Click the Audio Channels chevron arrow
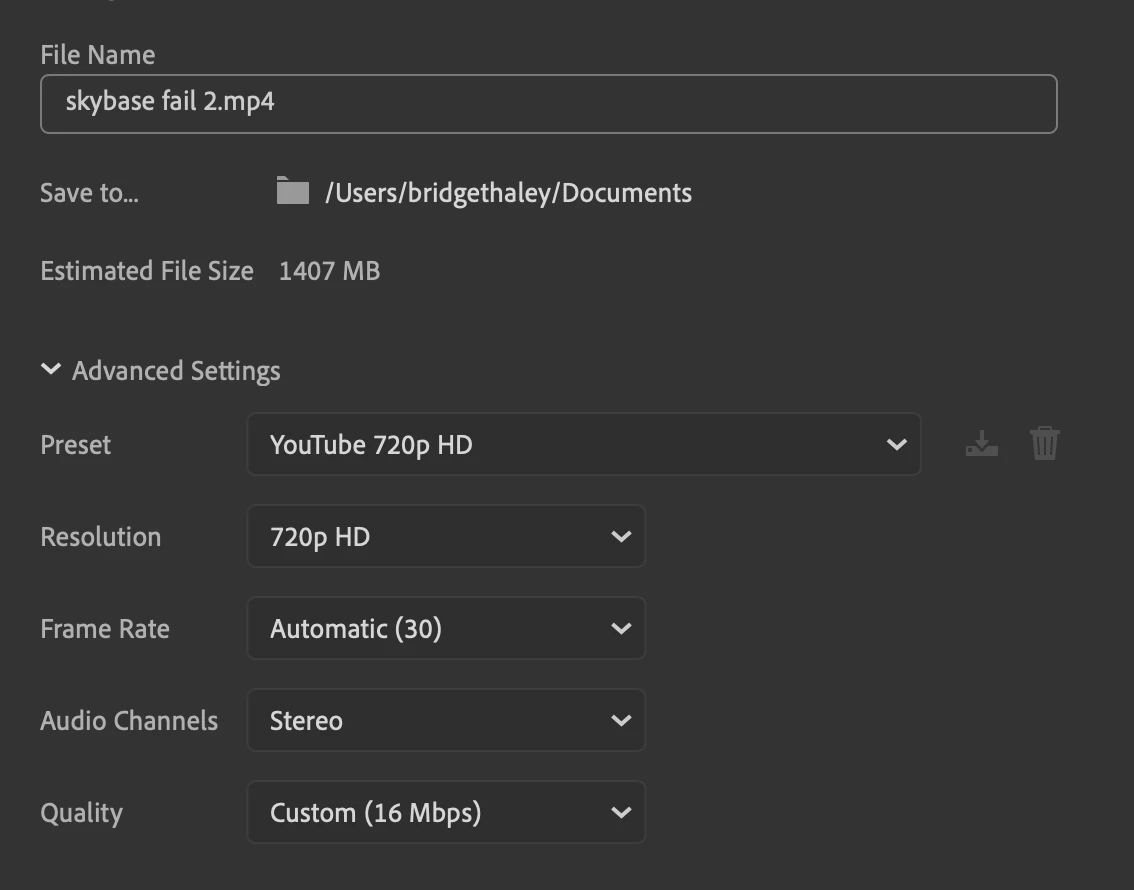This screenshot has height=890, width=1134. (x=621, y=721)
